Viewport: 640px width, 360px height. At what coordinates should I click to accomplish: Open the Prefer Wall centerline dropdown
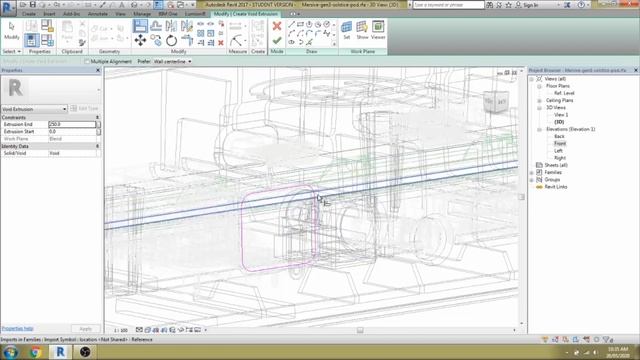[172, 62]
